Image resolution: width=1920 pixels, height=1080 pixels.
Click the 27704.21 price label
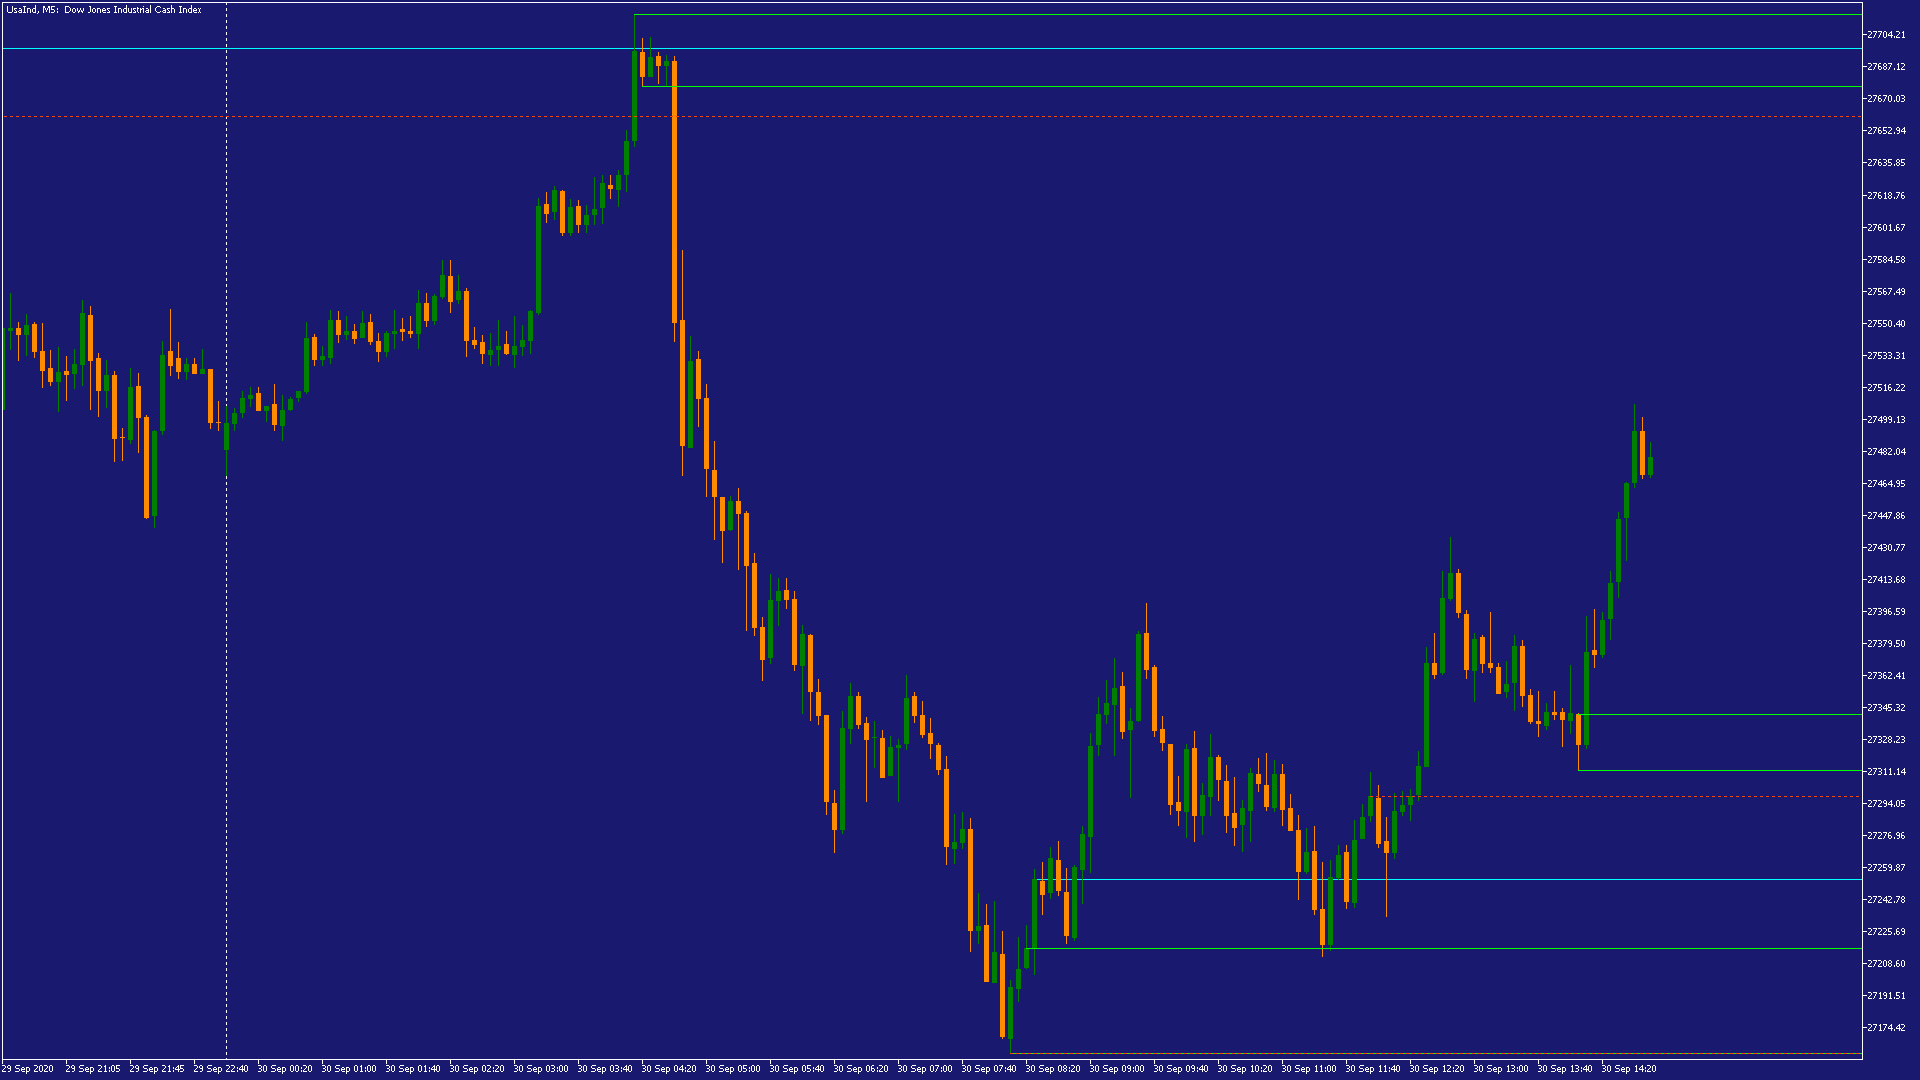coord(1885,35)
